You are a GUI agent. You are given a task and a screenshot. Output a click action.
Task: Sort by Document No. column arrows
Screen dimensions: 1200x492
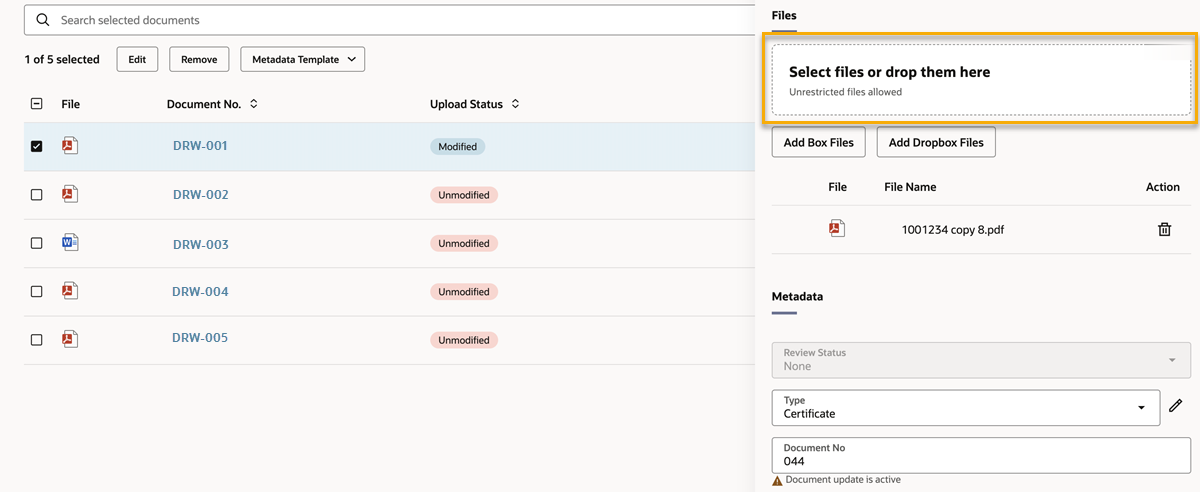(254, 104)
